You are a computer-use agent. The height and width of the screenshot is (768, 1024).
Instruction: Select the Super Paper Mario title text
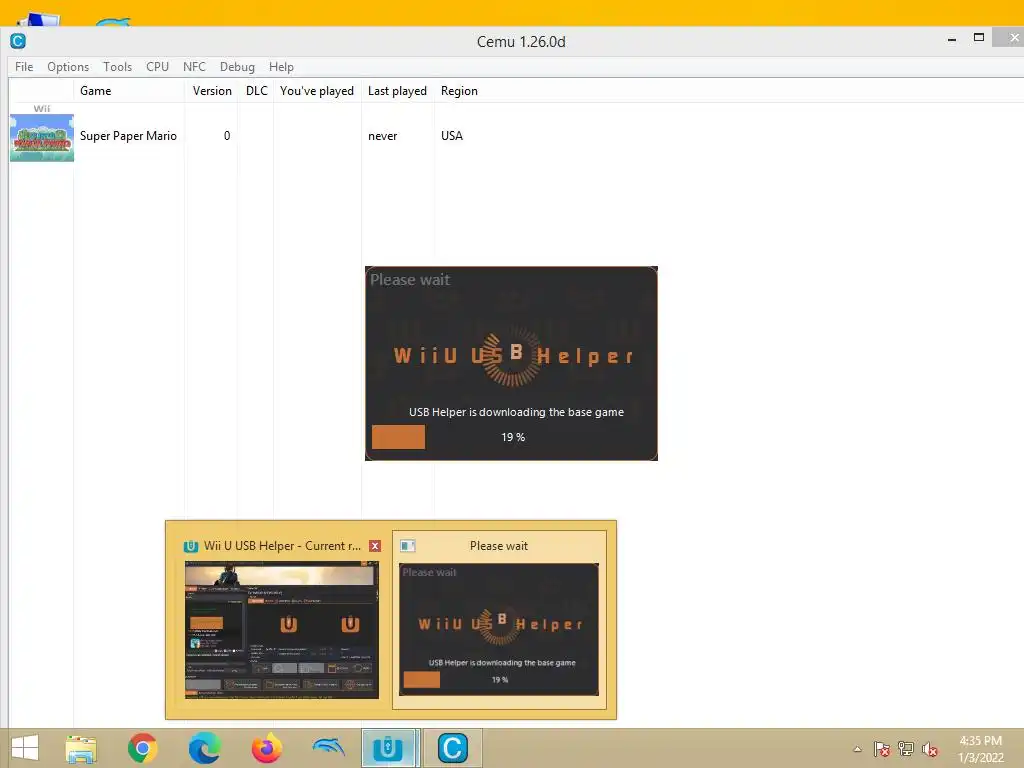pyautogui.click(x=128, y=136)
